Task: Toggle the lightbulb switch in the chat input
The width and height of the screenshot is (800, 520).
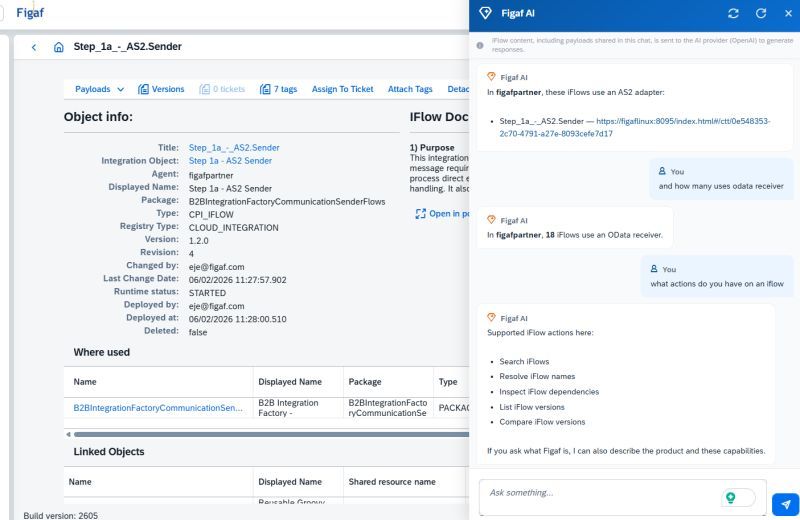Action: pos(738,497)
